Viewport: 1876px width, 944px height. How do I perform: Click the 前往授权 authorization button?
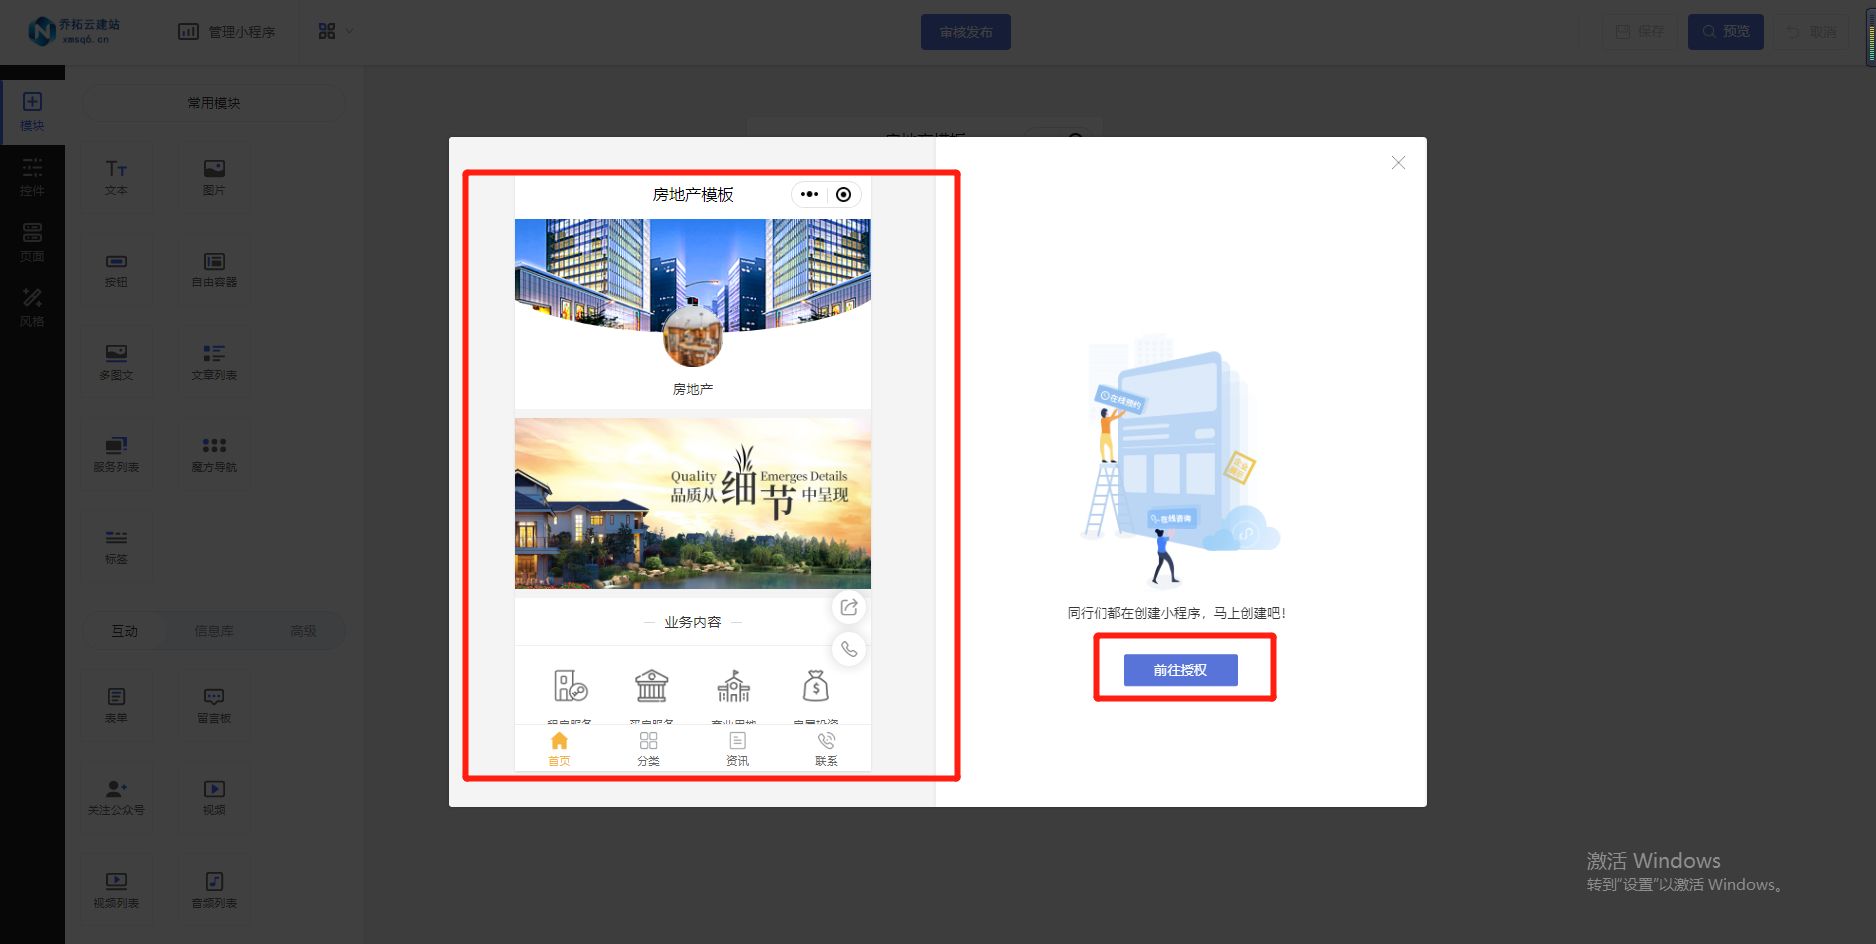click(1183, 670)
